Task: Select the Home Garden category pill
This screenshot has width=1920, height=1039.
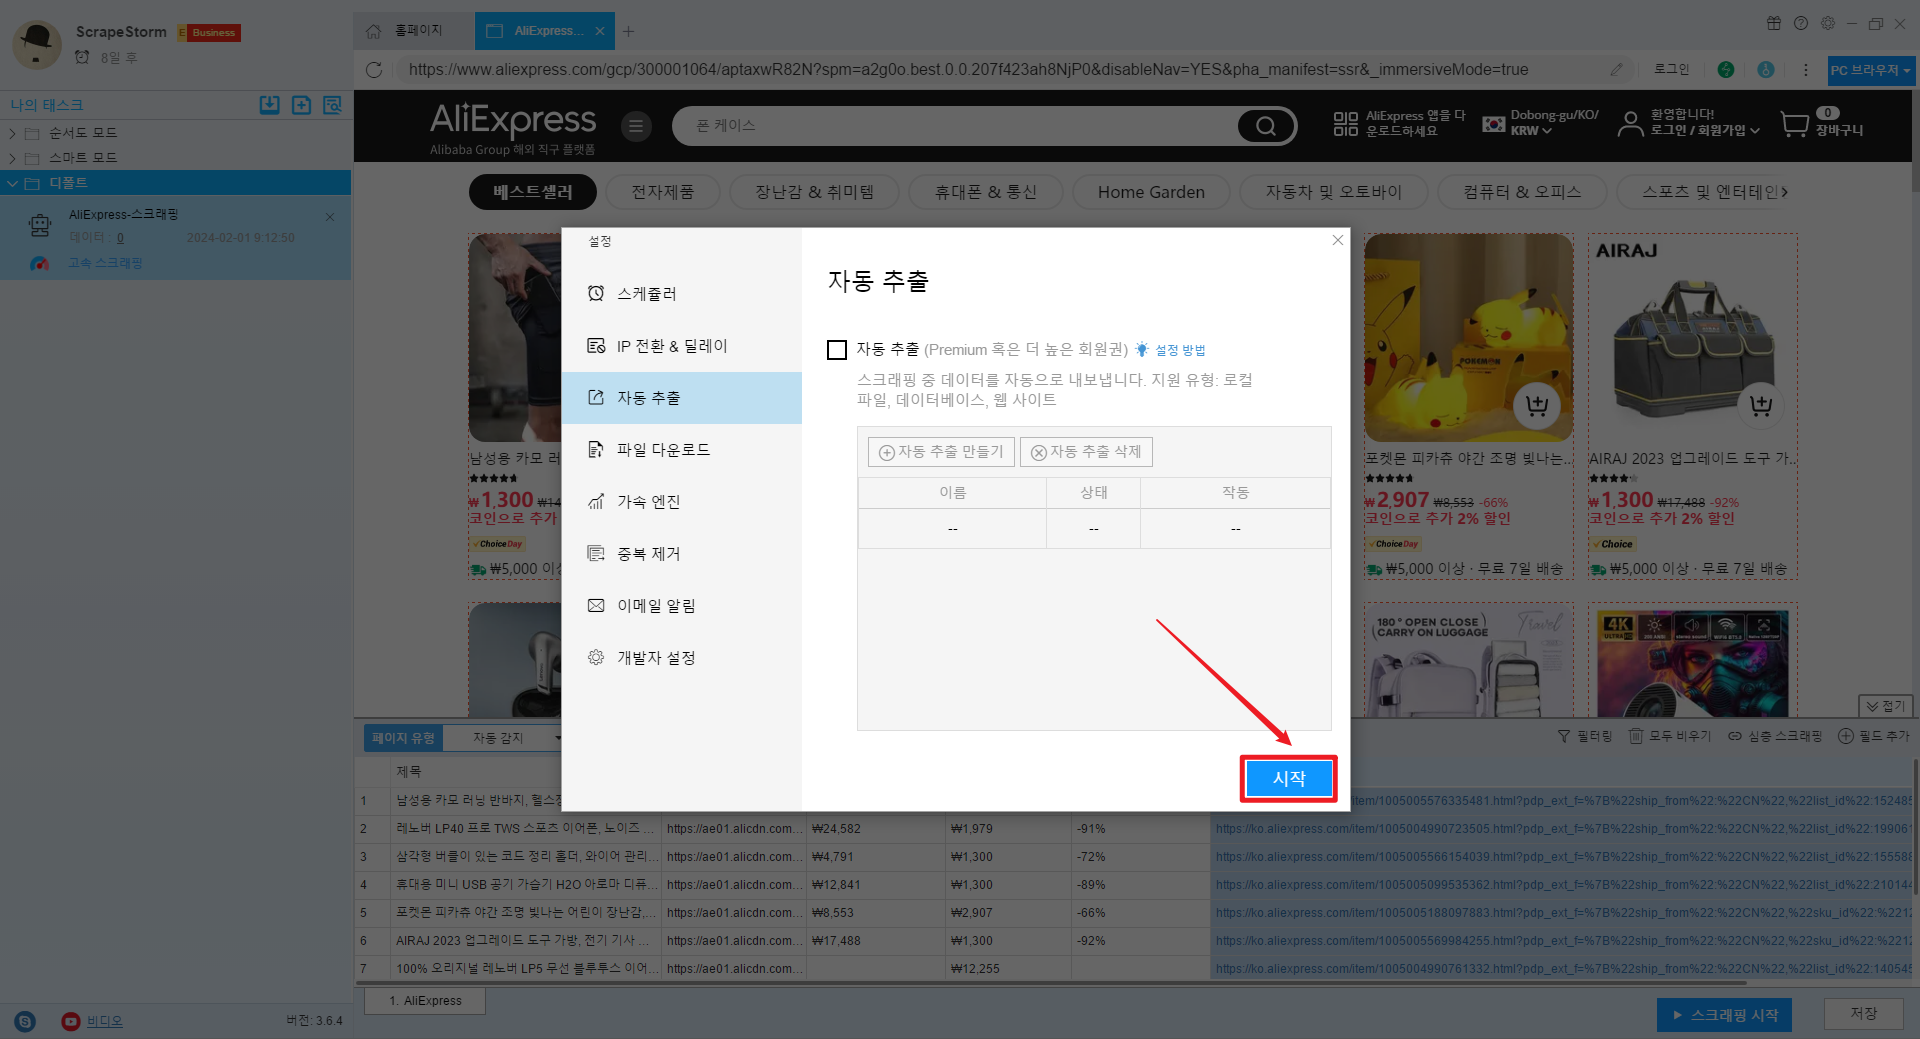Action: click(x=1151, y=192)
